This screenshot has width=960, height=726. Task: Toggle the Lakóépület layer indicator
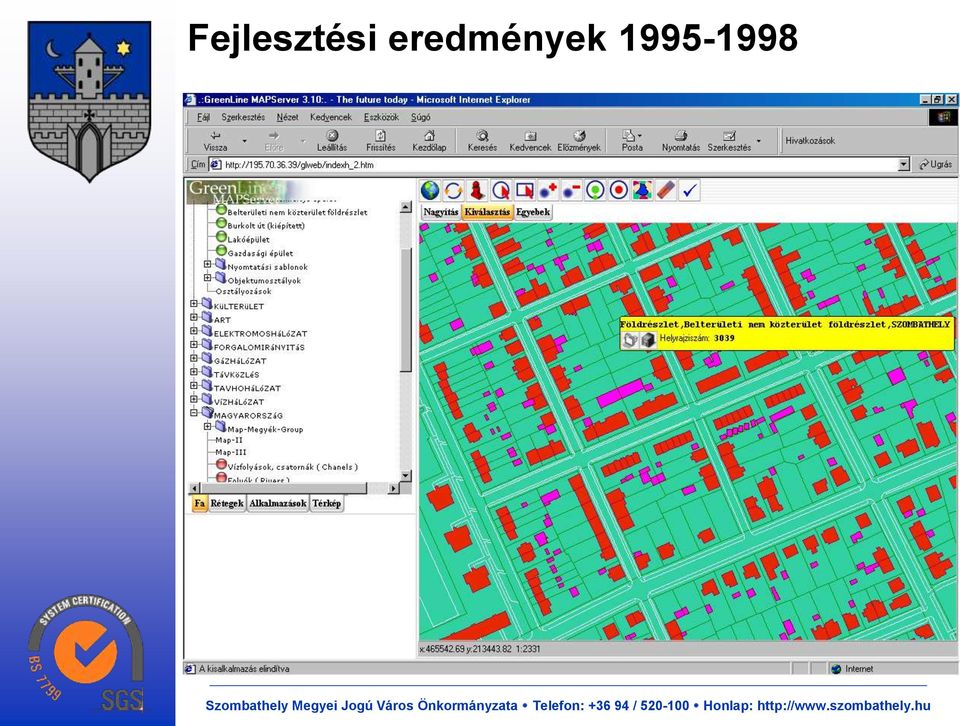221,238
